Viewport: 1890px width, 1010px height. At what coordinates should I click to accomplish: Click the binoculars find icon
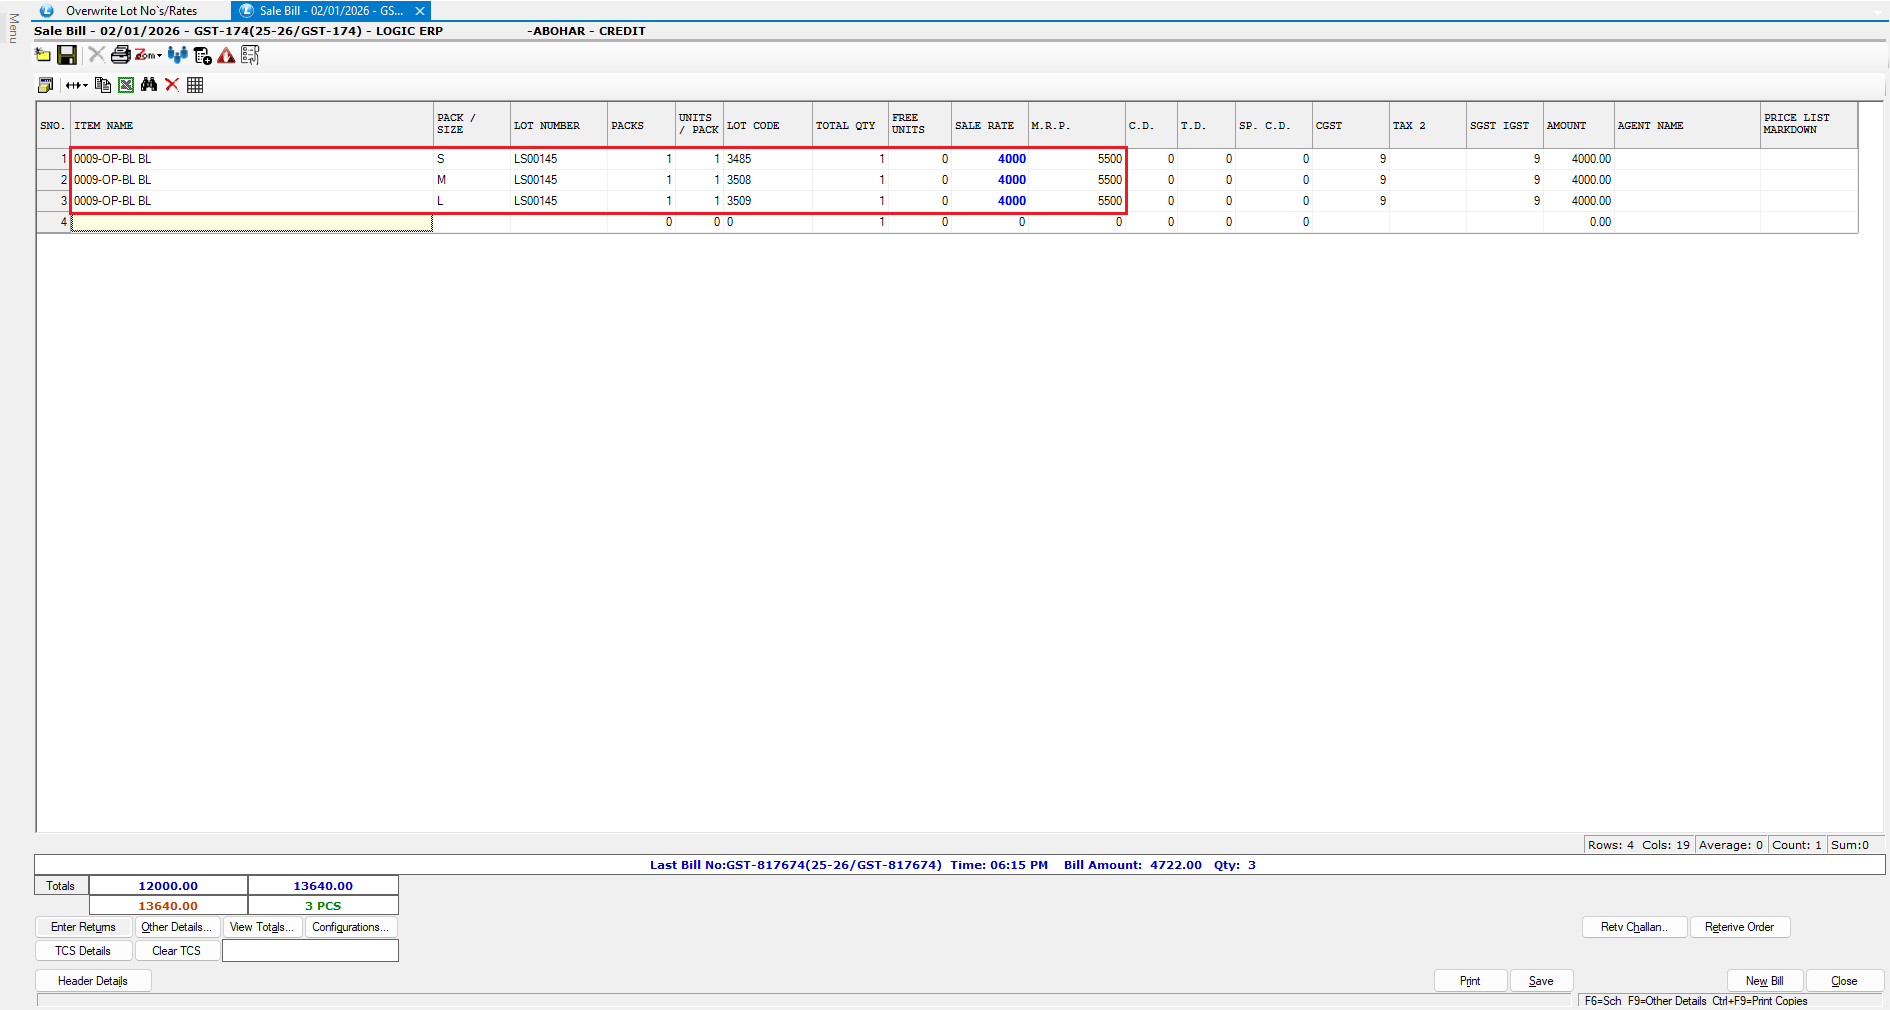click(x=149, y=85)
